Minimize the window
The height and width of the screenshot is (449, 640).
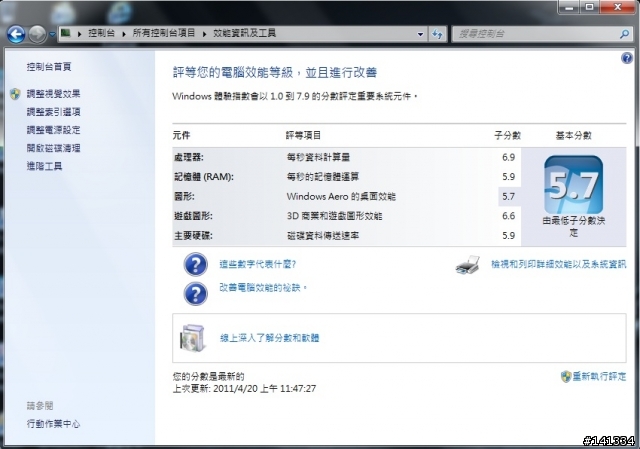coord(569,7)
